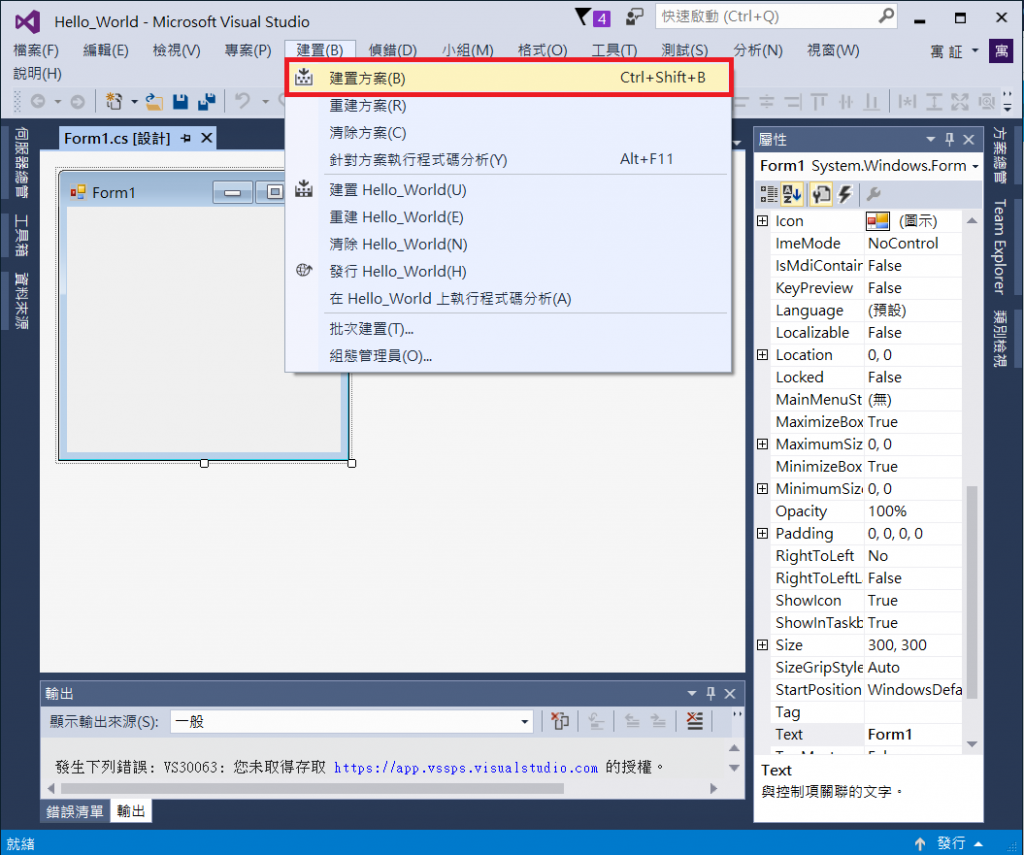Switch to the 輸出 Output bottom tab
The height and width of the screenshot is (855, 1024).
pos(131,811)
